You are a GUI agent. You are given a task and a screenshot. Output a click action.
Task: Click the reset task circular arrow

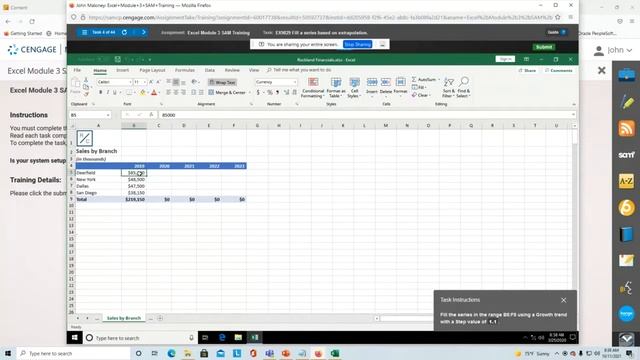[x=124, y=32]
